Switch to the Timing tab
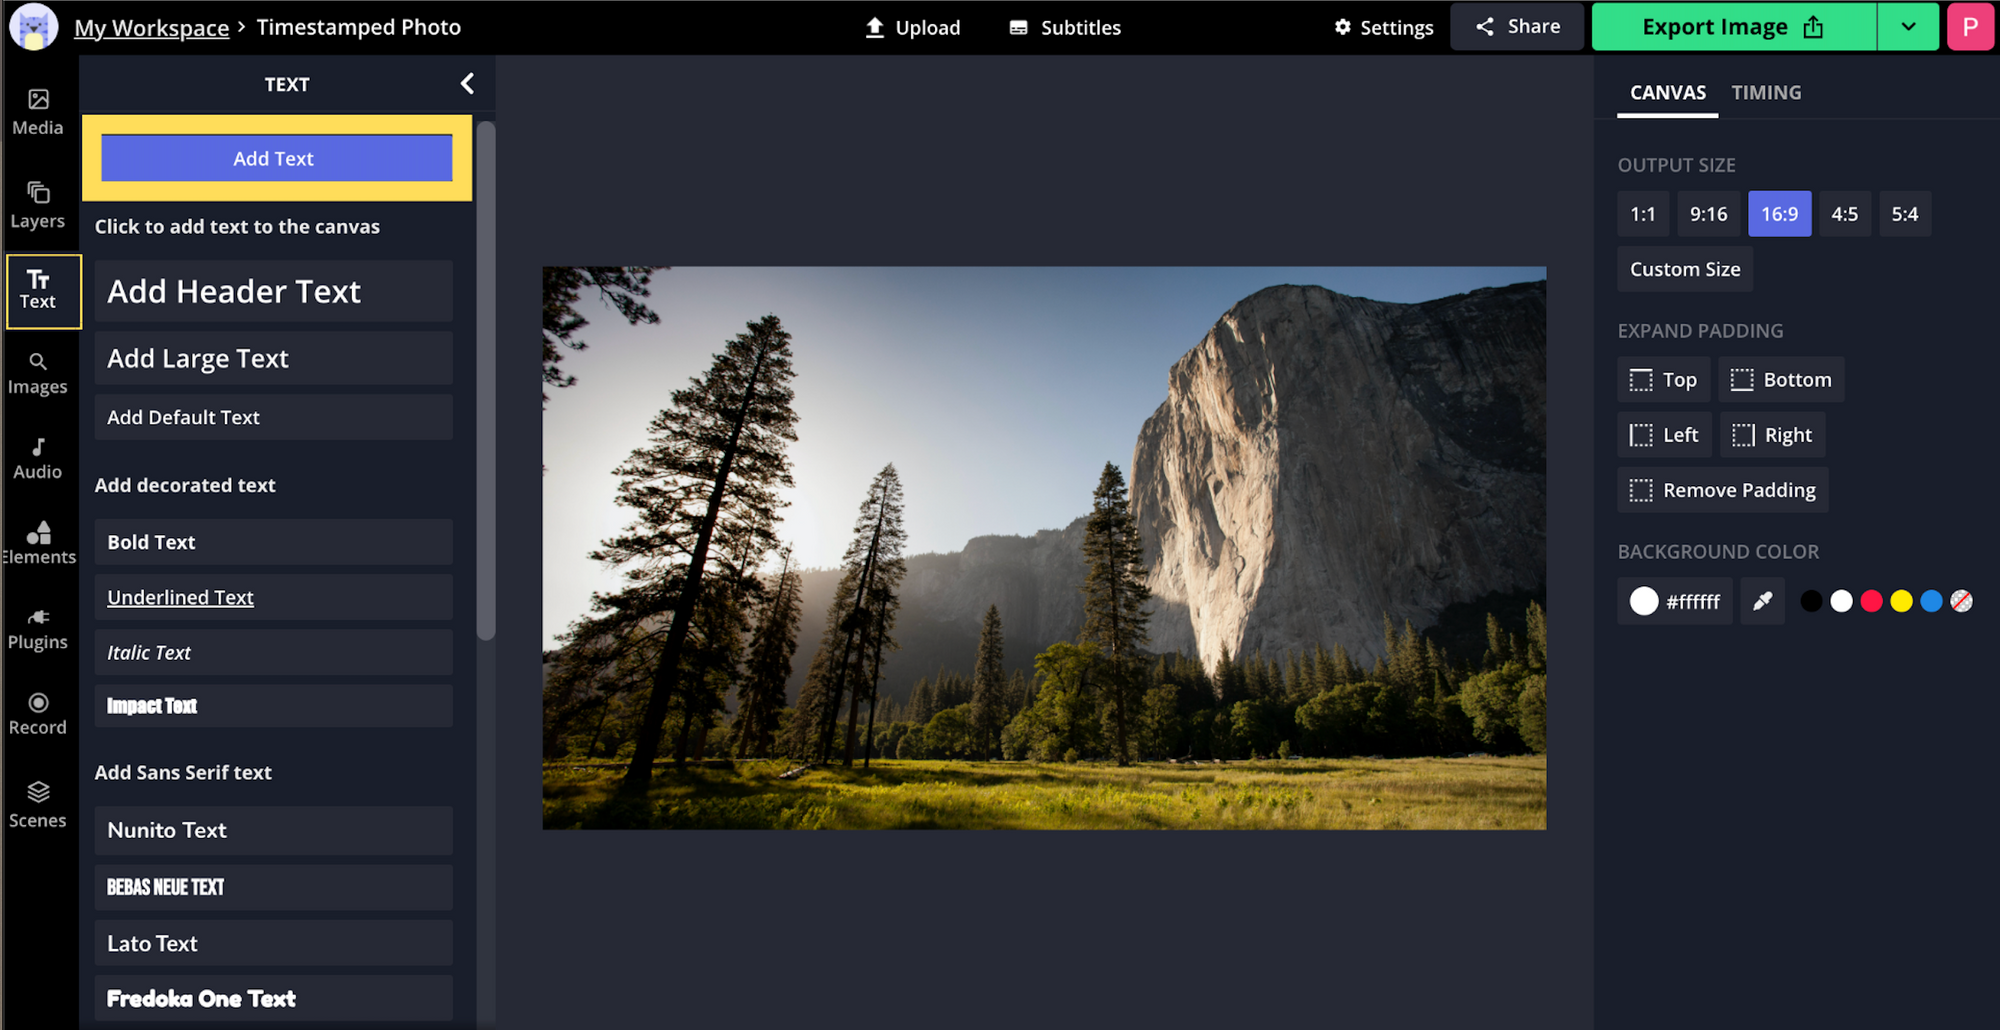Image resolution: width=2000 pixels, height=1030 pixels. pyautogui.click(x=1766, y=92)
